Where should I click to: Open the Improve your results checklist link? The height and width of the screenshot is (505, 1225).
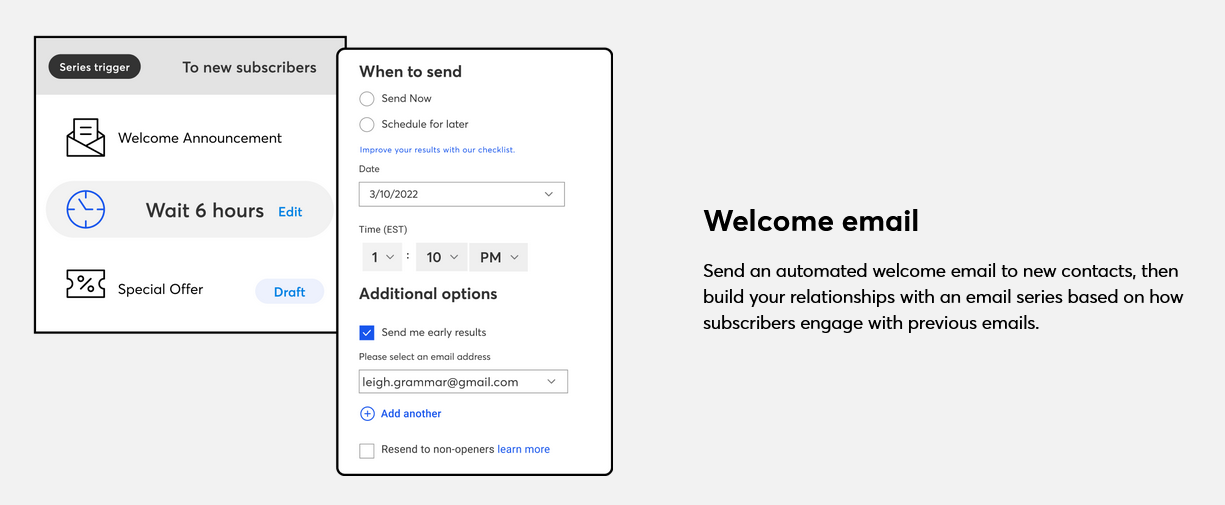coord(437,150)
